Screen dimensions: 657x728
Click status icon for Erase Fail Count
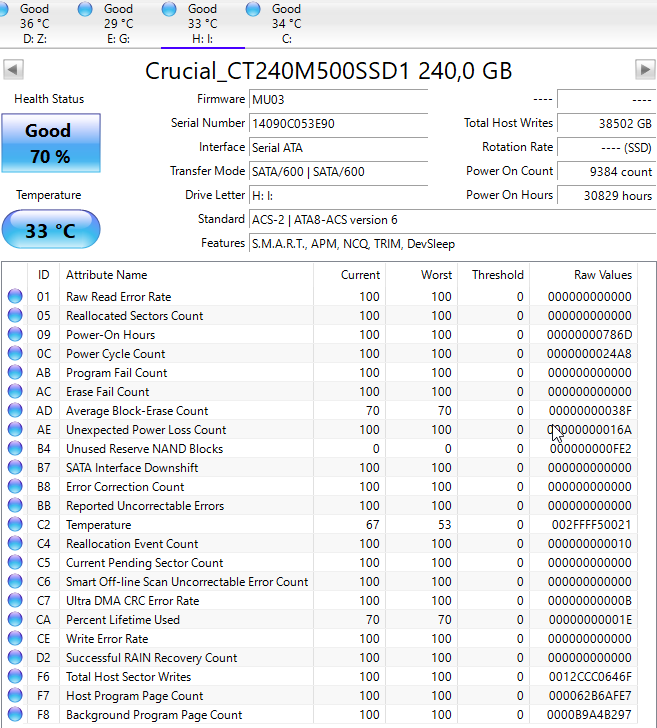coord(15,391)
